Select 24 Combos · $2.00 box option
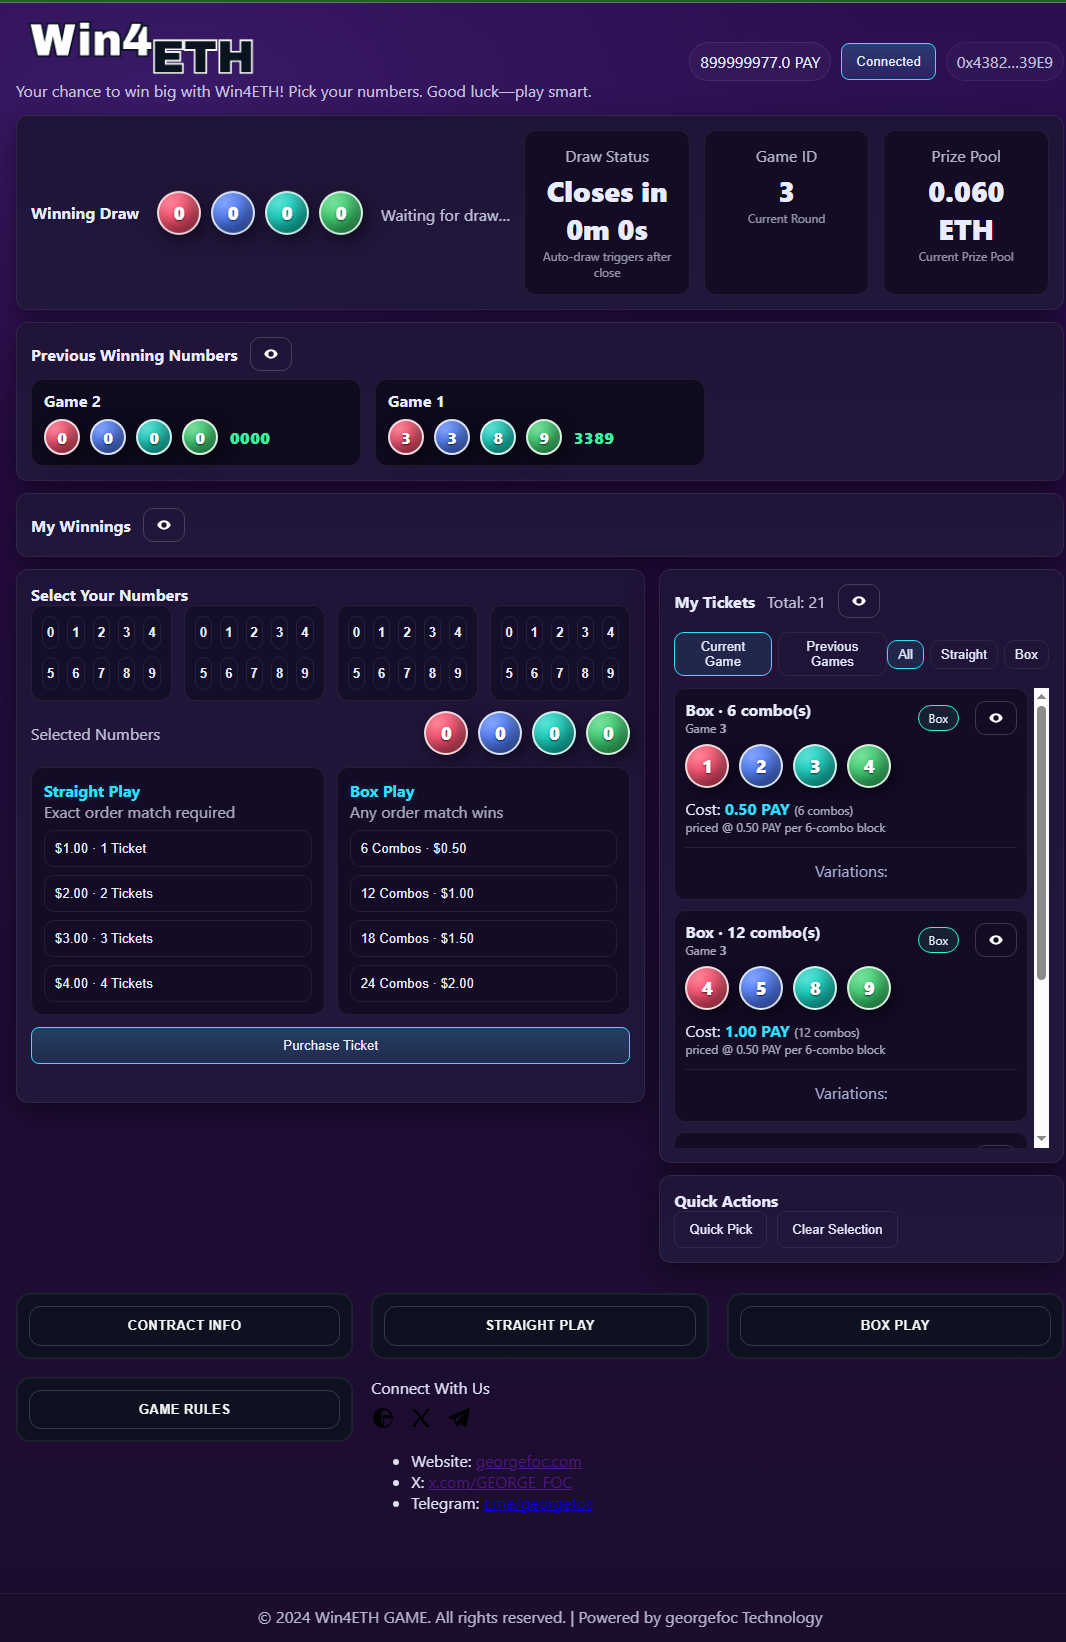 tap(483, 983)
